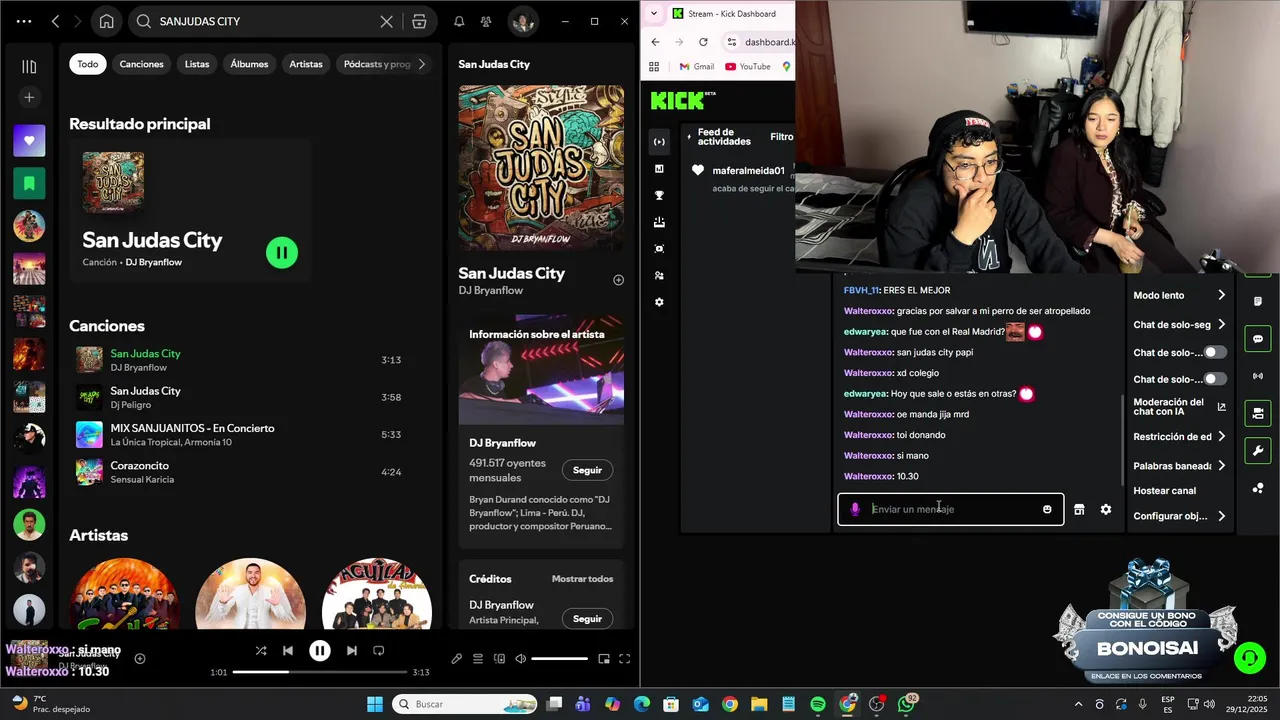Add current song to Liked Songs via plus
Image resolution: width=1280 pixels, height=720 pixels.
[x=140, y=658]
